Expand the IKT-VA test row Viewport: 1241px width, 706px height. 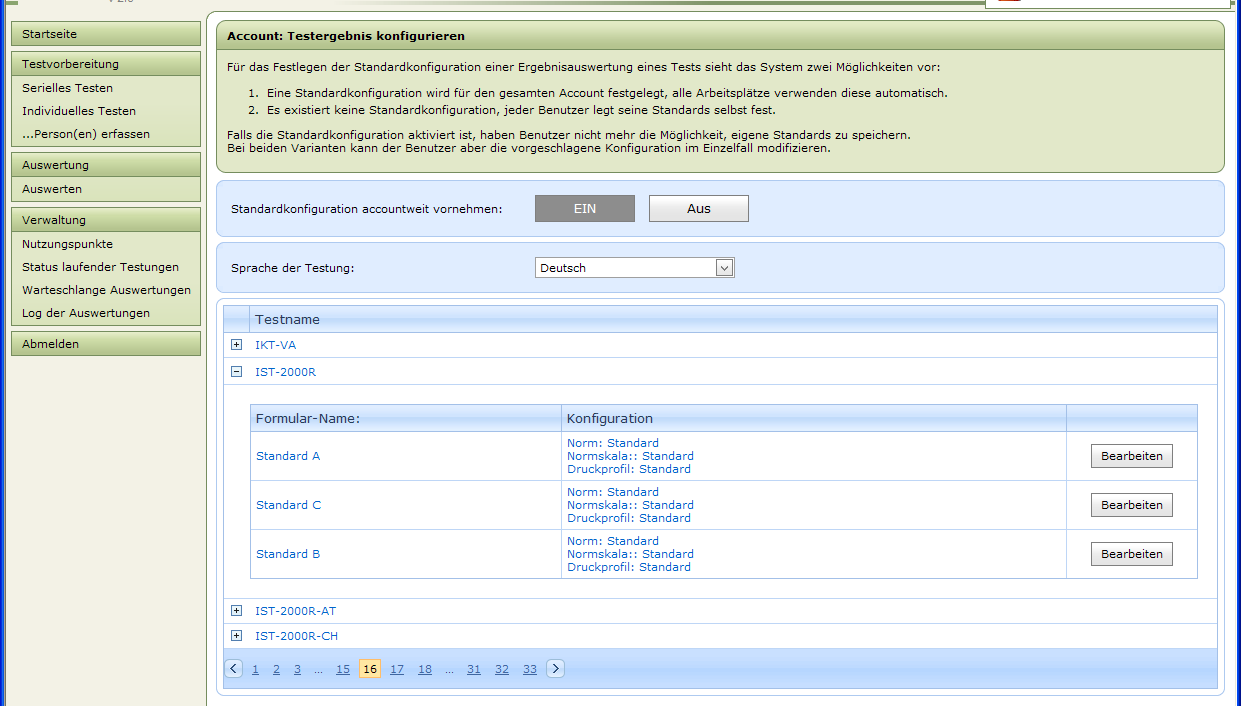(237, 345)
